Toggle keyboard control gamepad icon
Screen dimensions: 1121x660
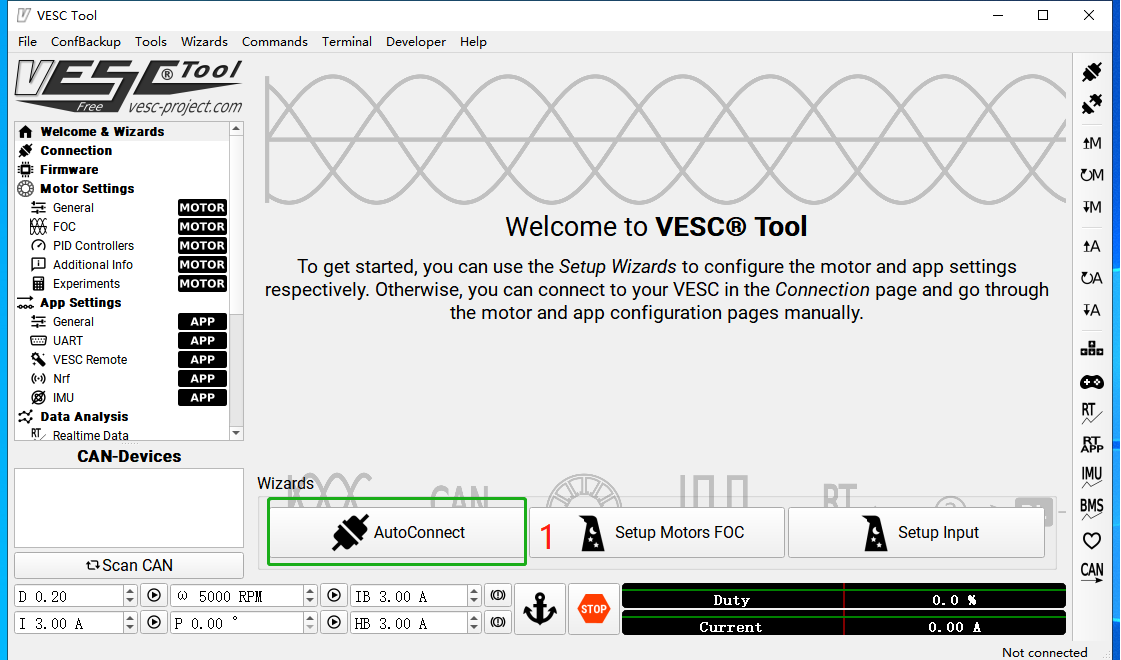coord(1092,383)
